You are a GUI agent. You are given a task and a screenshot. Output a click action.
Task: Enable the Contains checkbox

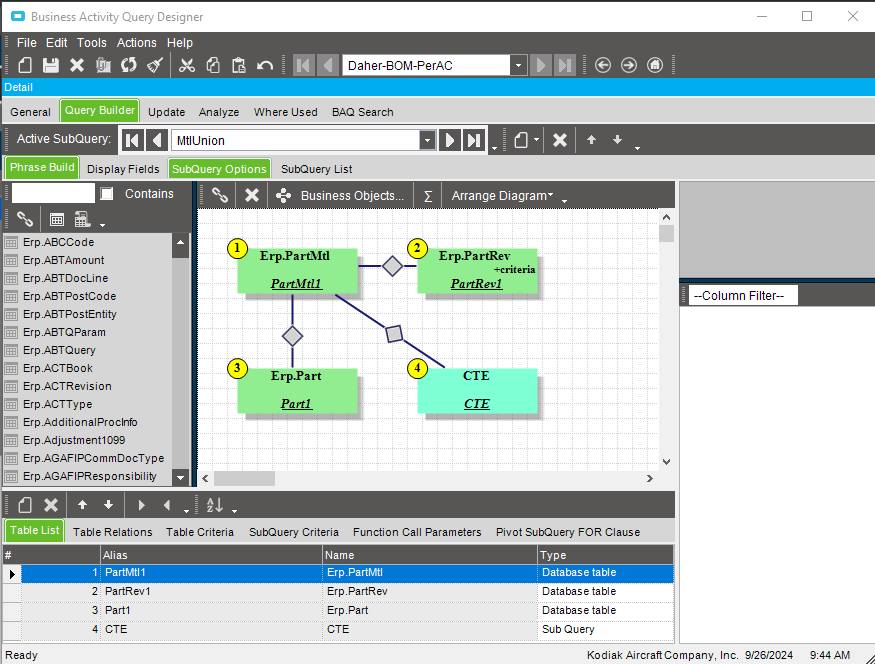pyautogui.click(x=107, y=194)
